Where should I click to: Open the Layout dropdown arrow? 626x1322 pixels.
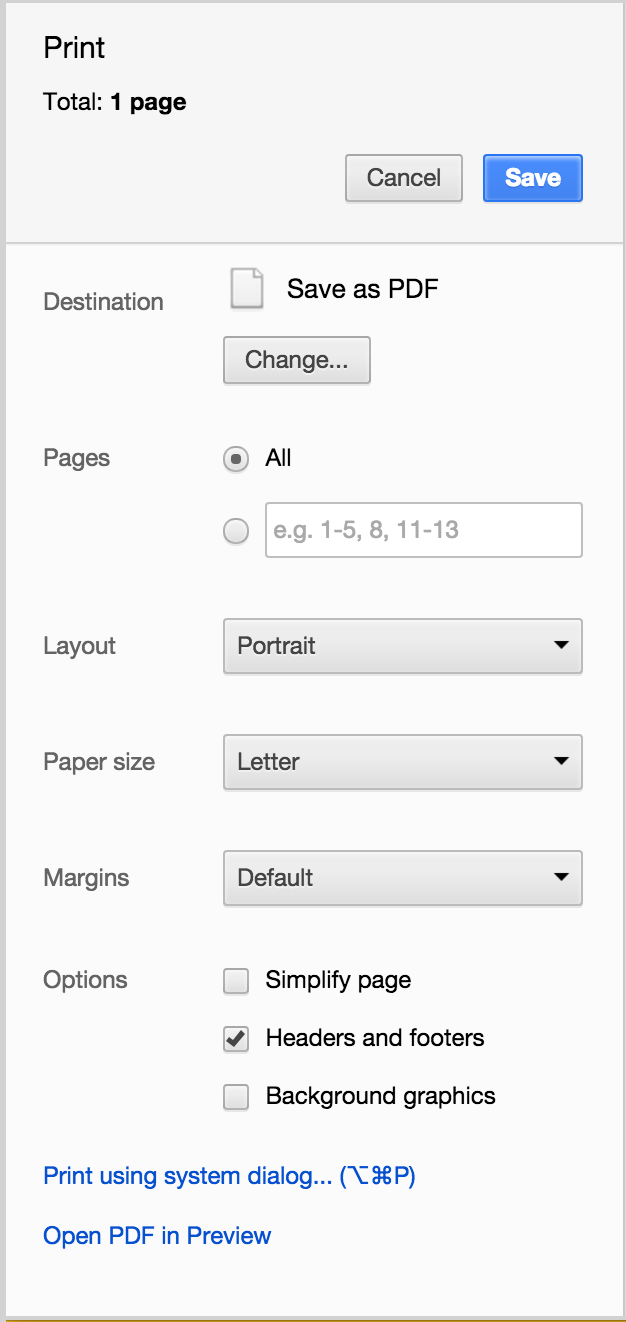560,646
